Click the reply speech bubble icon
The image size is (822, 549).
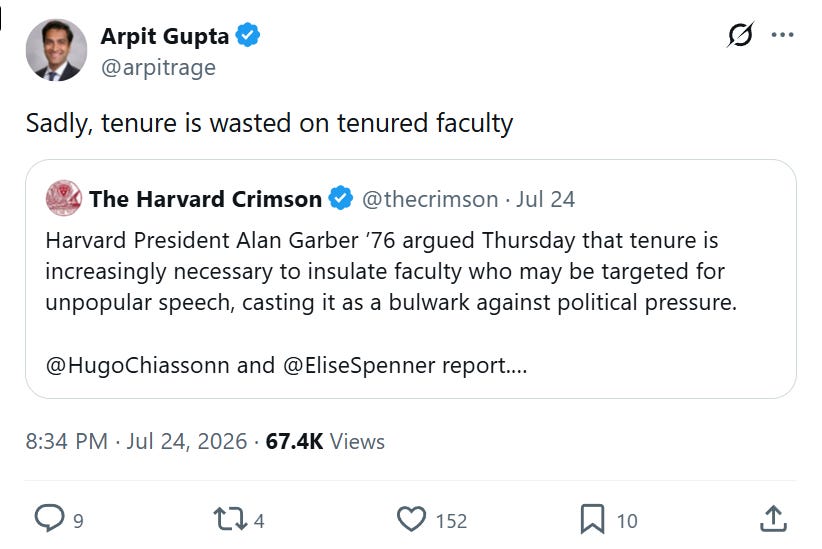[49, 519]
